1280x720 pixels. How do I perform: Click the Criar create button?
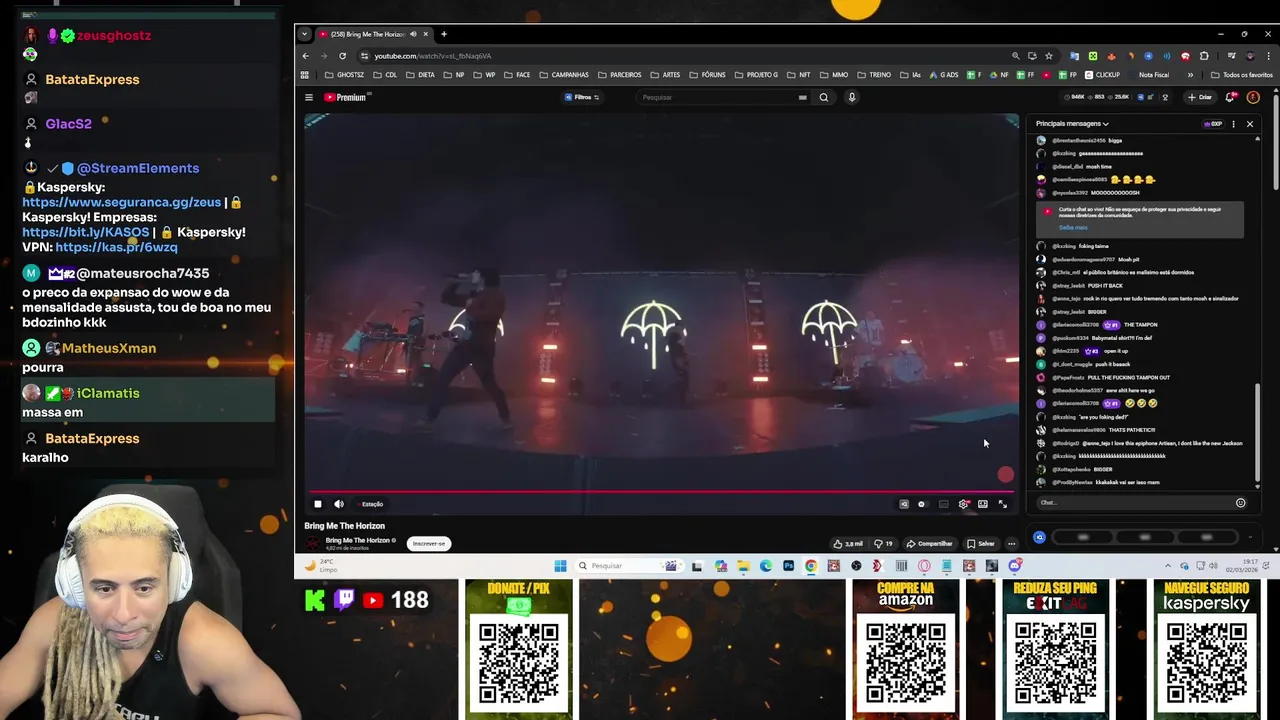coord(1199,97)
